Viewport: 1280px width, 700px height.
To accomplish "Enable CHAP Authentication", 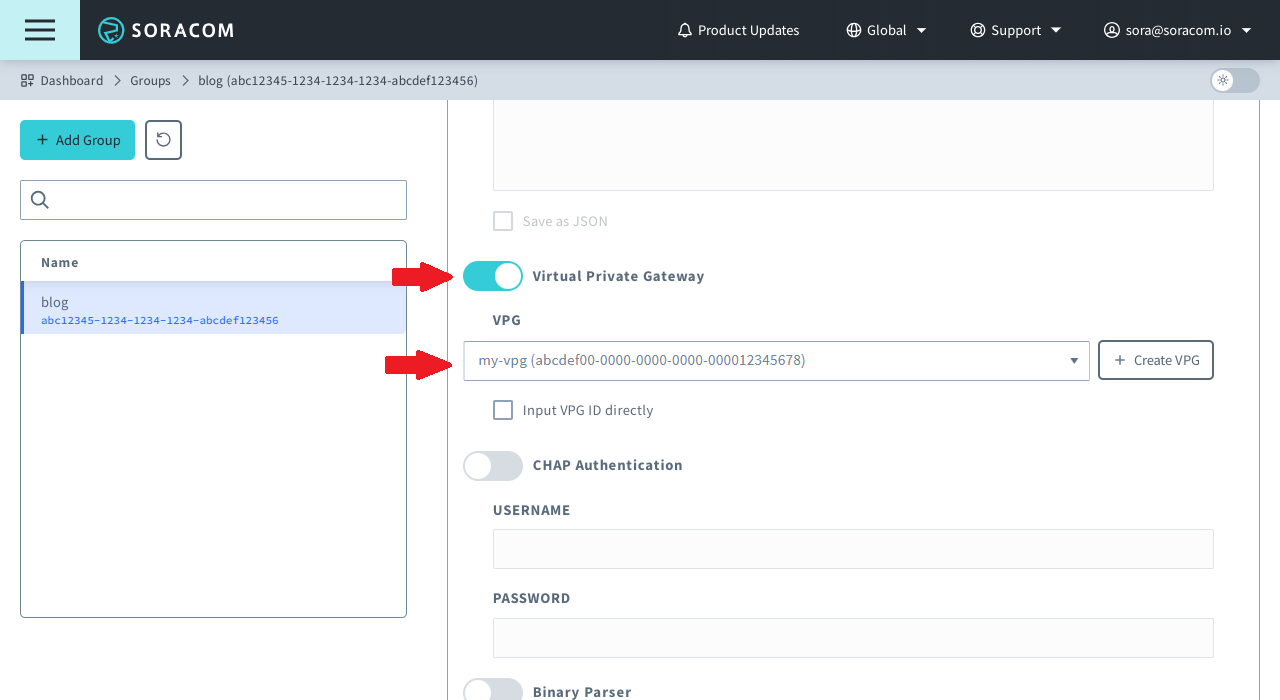I will click(493, 465).
